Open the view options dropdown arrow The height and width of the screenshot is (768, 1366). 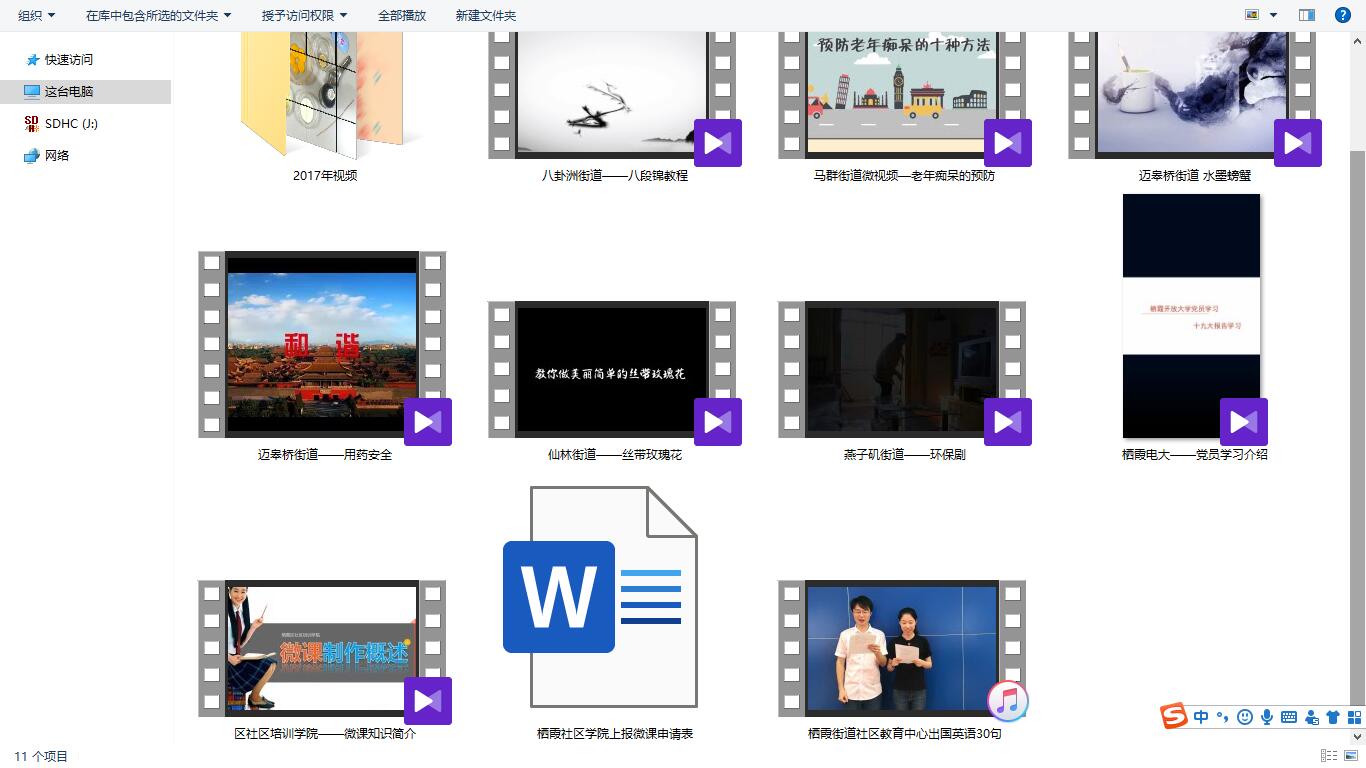[x=1273, y=15]
